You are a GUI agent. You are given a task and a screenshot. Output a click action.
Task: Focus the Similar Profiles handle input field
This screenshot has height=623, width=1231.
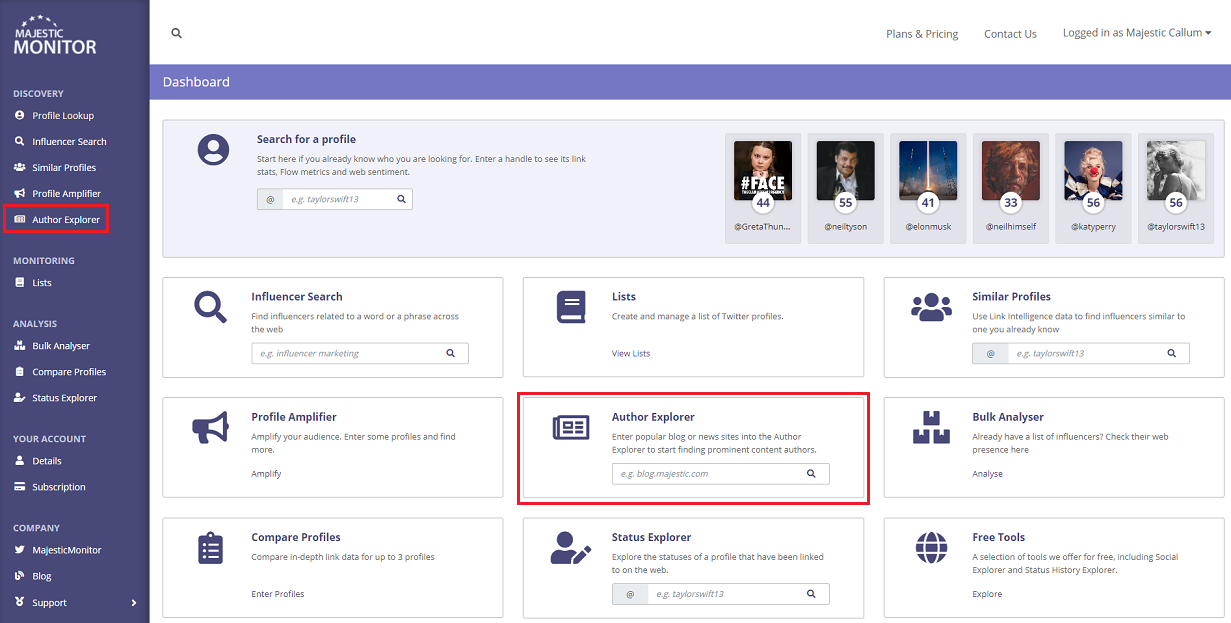[x=1081, y=353]
